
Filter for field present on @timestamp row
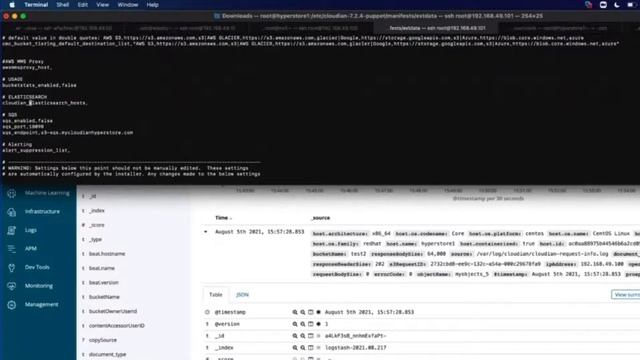(x=318, y=312)
